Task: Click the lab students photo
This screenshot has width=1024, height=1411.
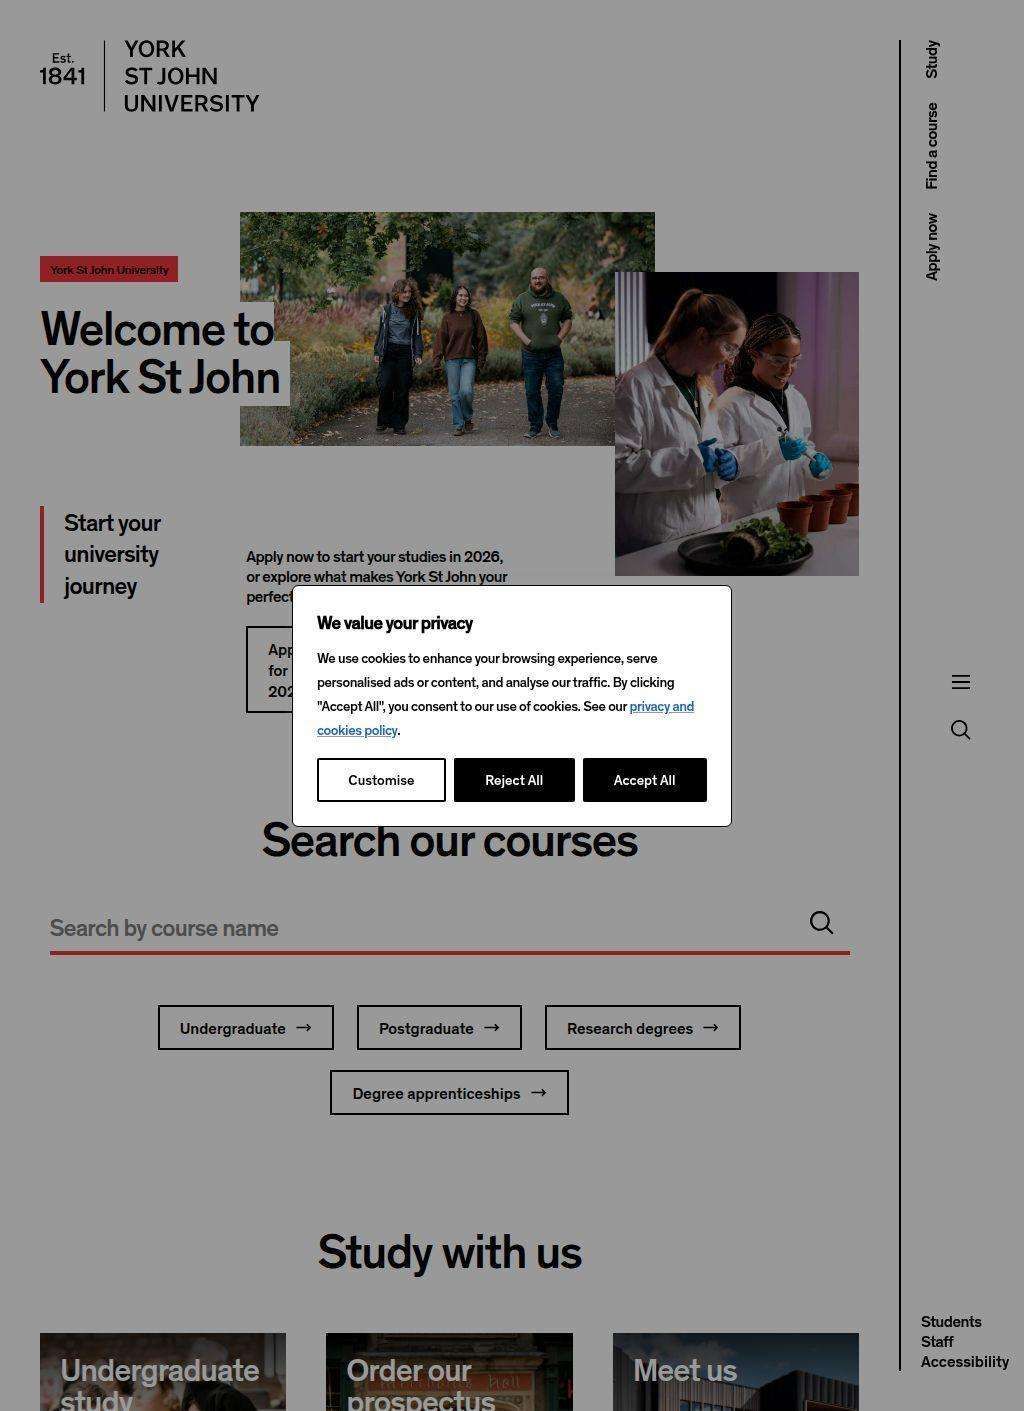Action: 737,424
